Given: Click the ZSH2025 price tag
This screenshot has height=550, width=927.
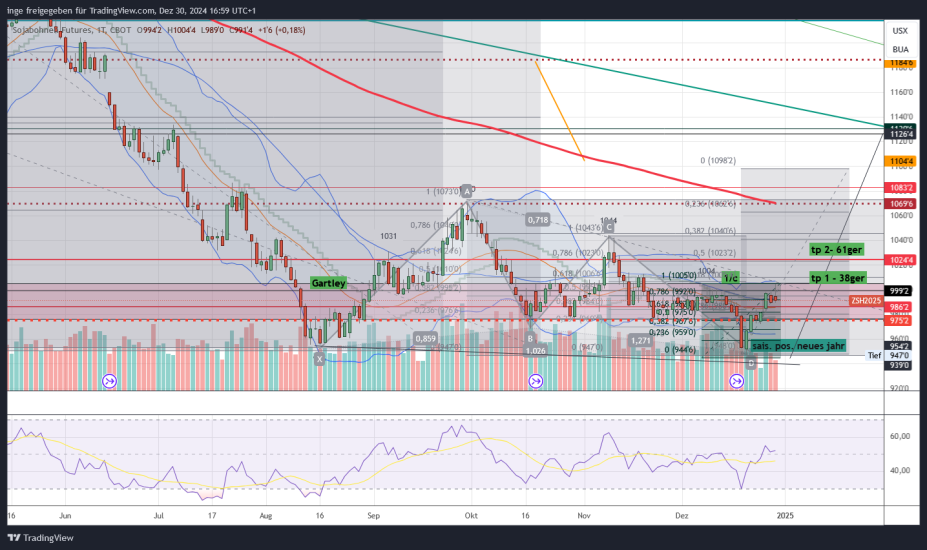Looking at the screenshot, I should [x=867, y=300].
